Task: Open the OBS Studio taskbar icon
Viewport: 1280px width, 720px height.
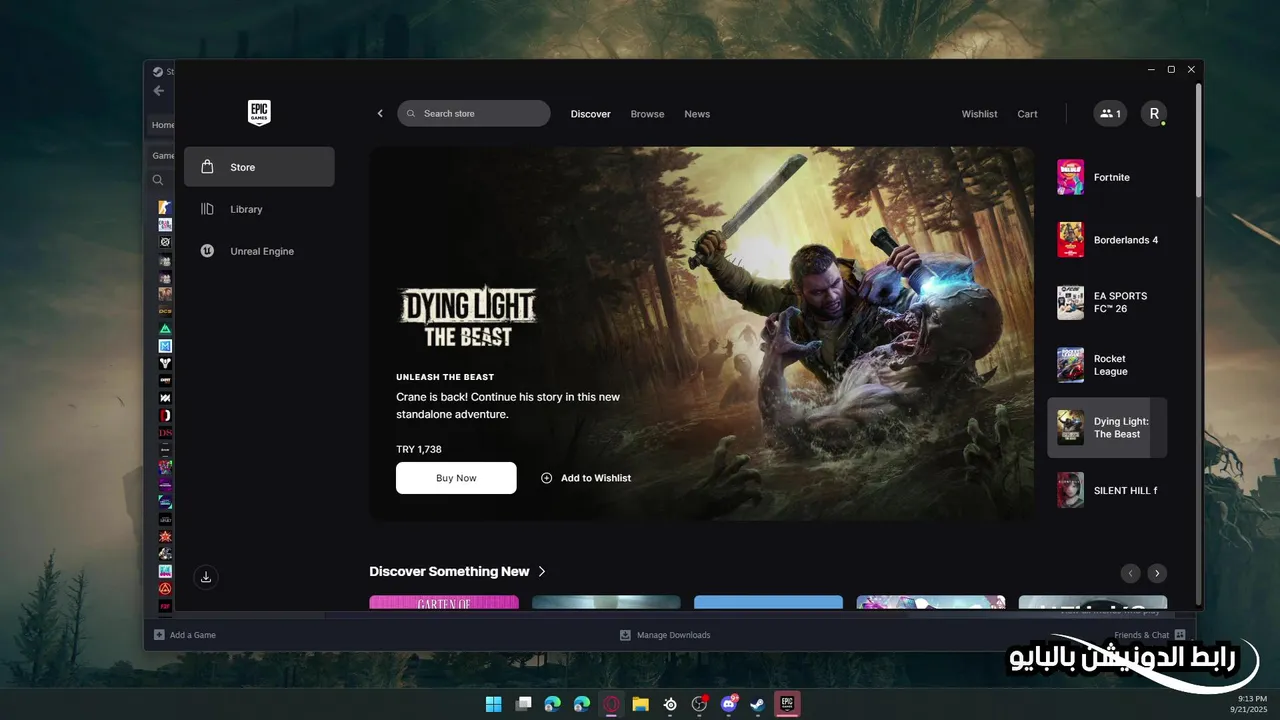Action: point(700,704)
